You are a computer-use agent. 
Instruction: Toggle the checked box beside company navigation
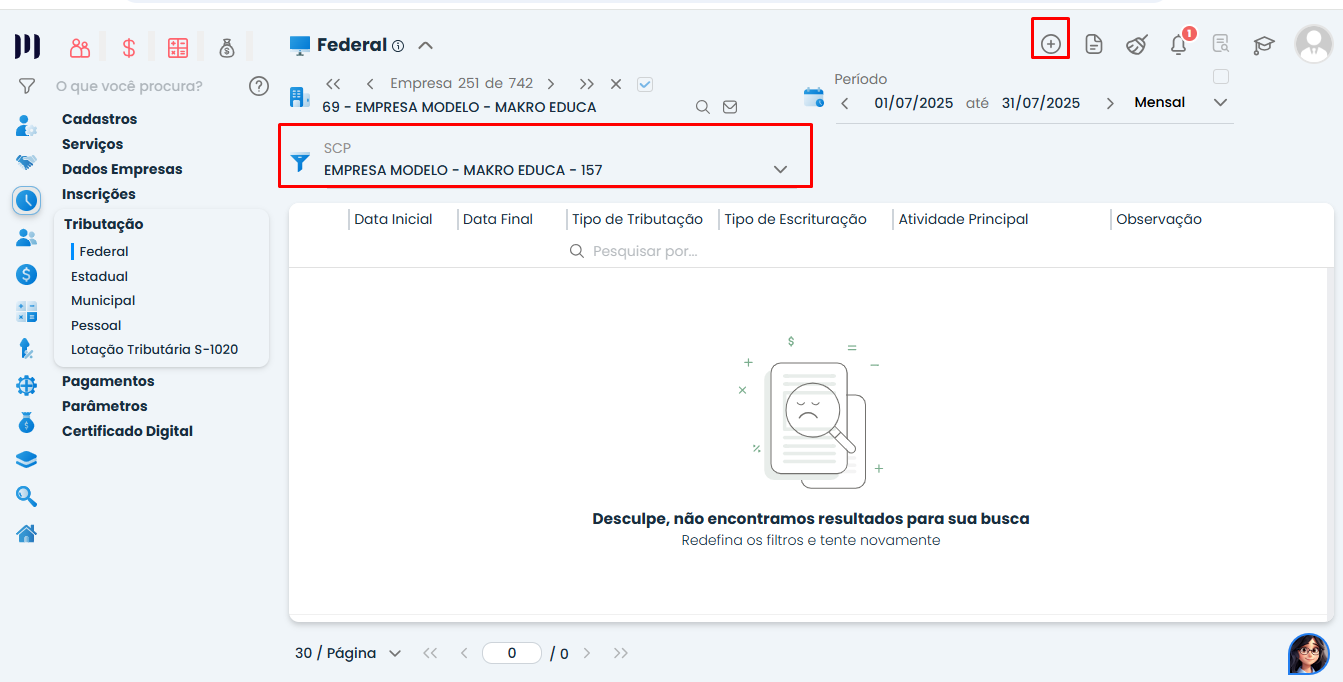point(645,84)
